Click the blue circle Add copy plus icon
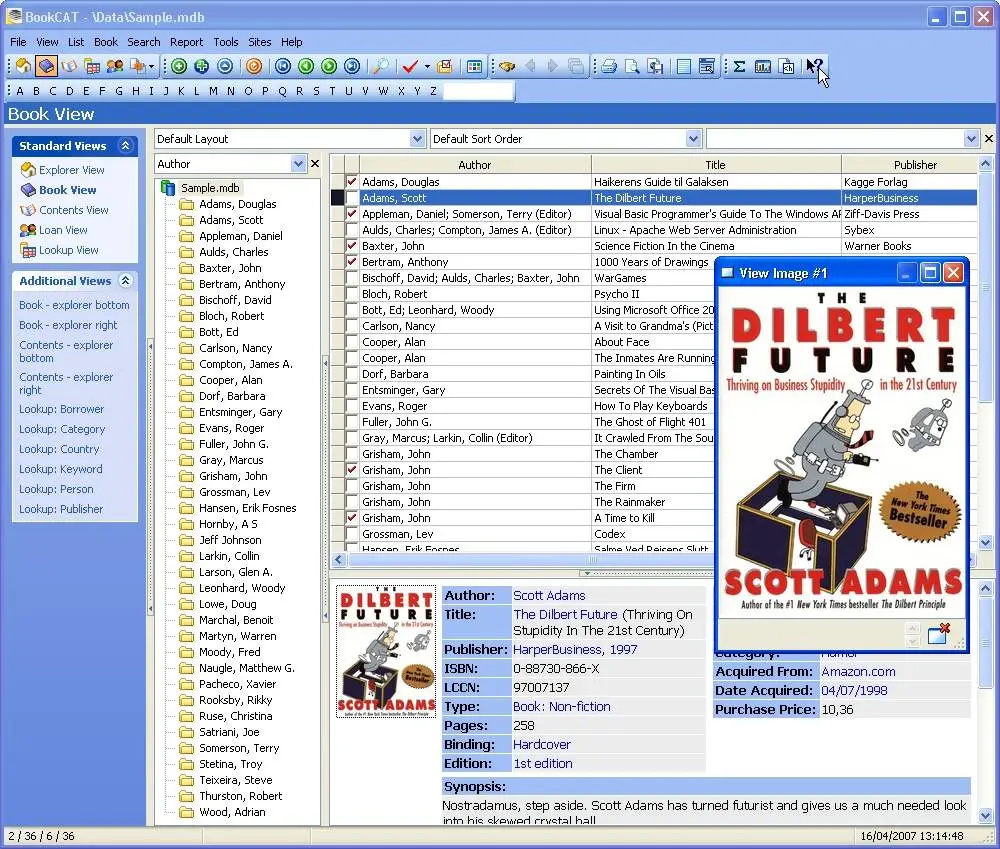This screenshot has width=1000, height=849. click(x=202, y=66)
